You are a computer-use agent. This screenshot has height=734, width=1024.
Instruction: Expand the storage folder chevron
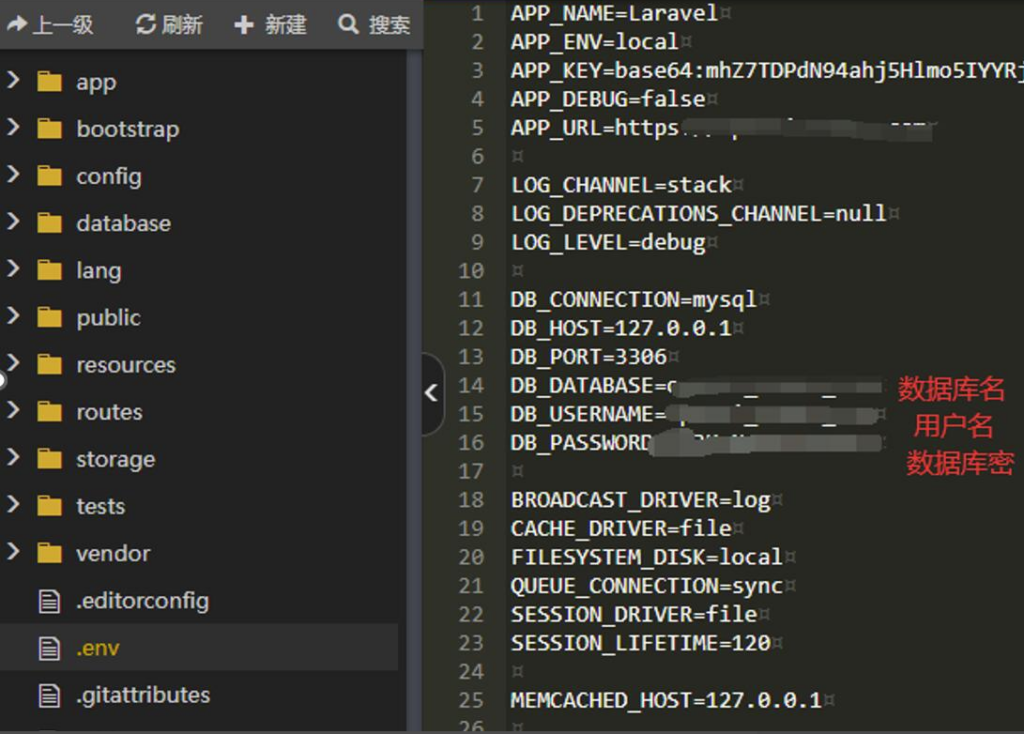coord(13,458)
